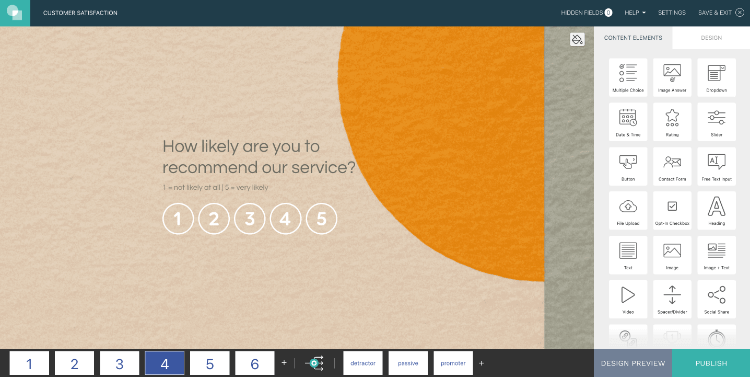Click the question heading 'How likely are you to recommend our service?'
This screenshot has height=377, width=750.
(x=259, y=157)
